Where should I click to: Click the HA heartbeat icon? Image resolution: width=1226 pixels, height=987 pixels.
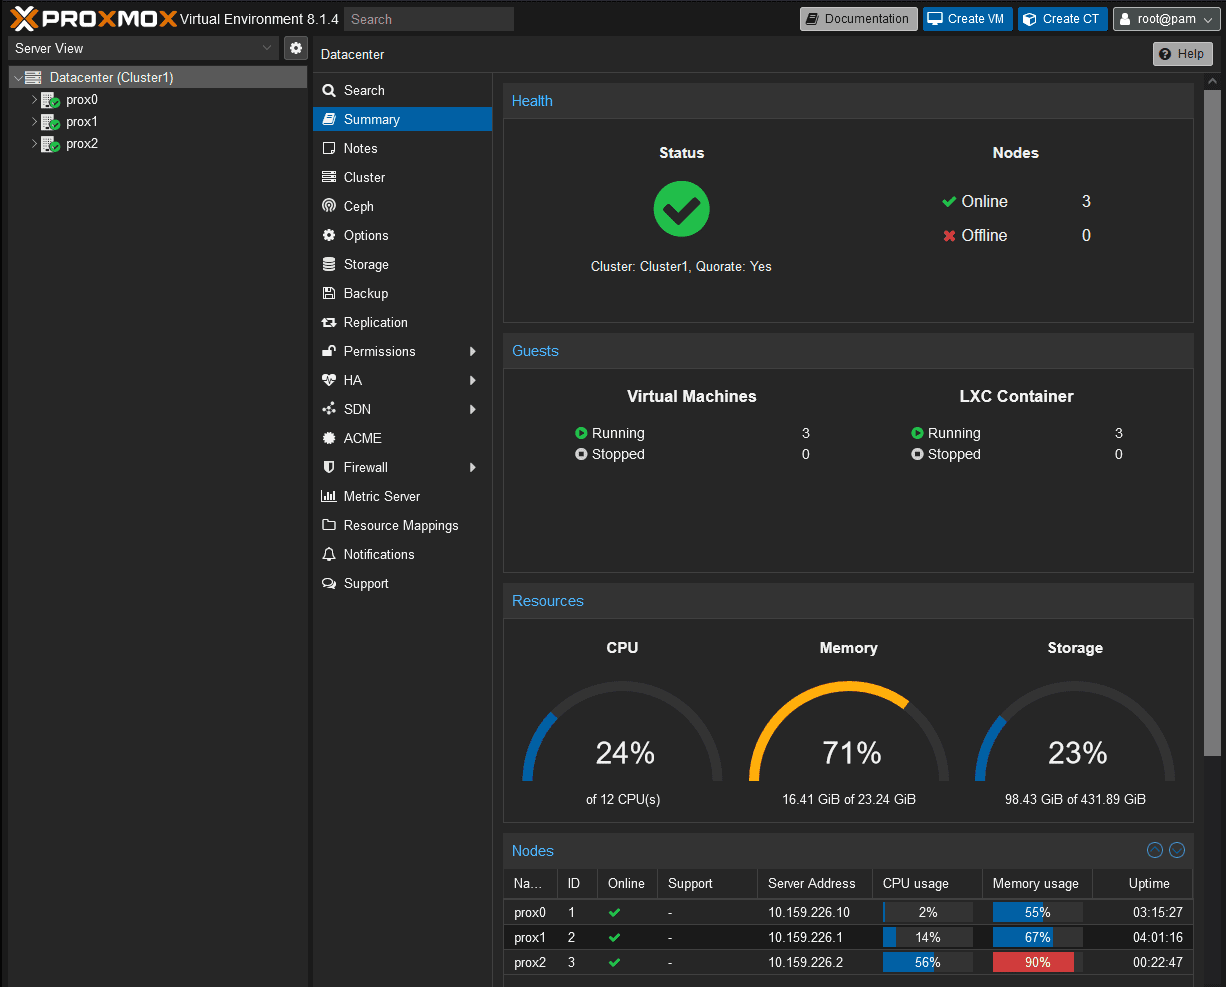pos(329,380)
